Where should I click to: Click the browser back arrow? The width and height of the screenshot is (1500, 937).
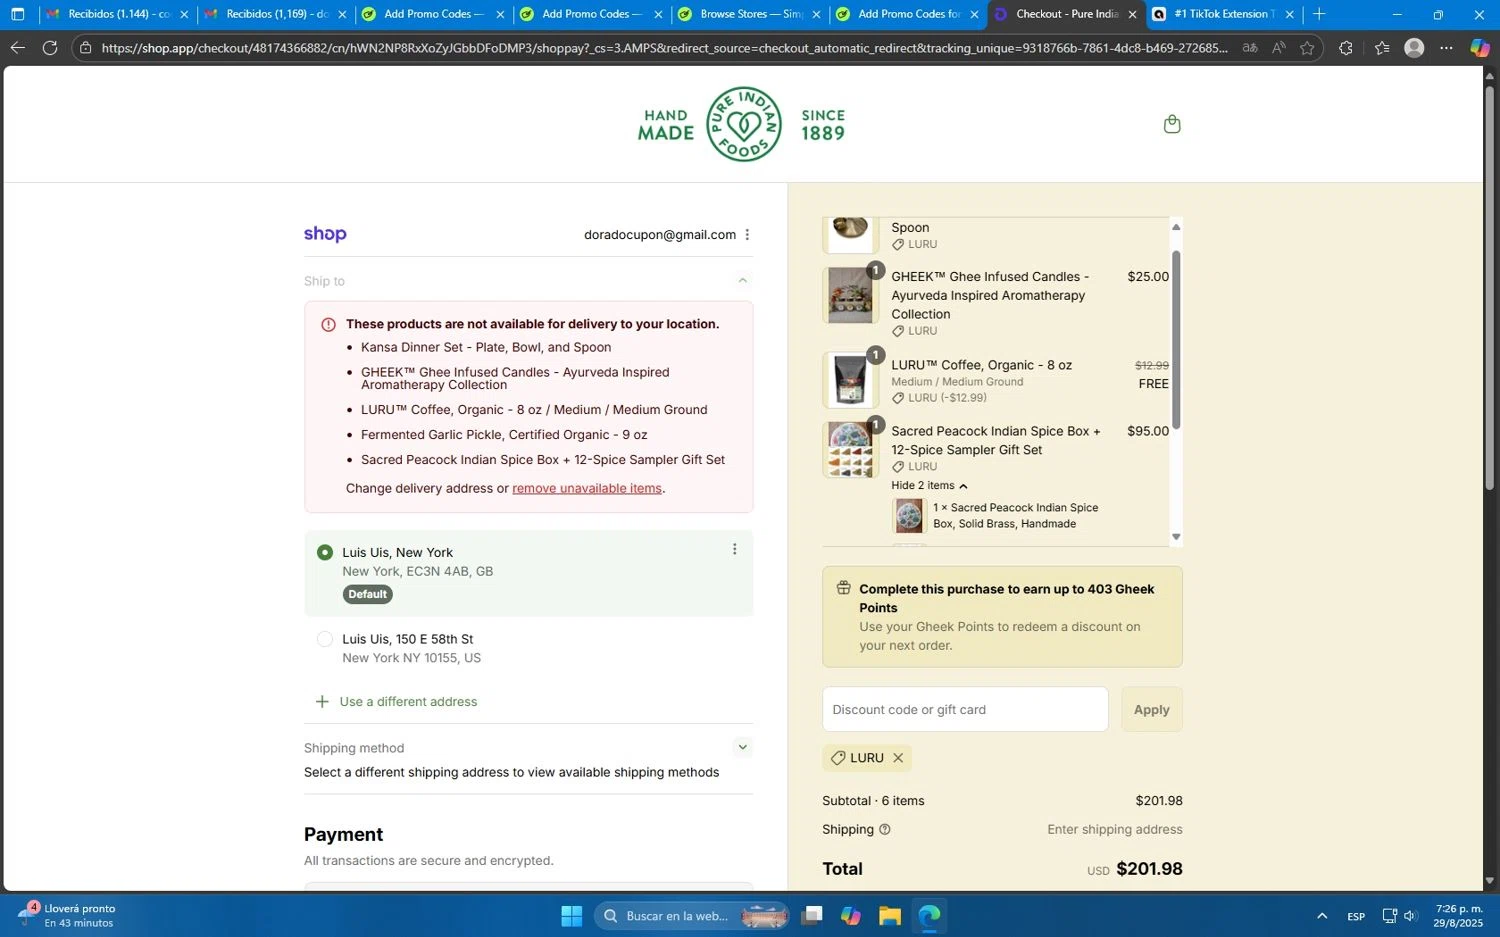(17, 48)
